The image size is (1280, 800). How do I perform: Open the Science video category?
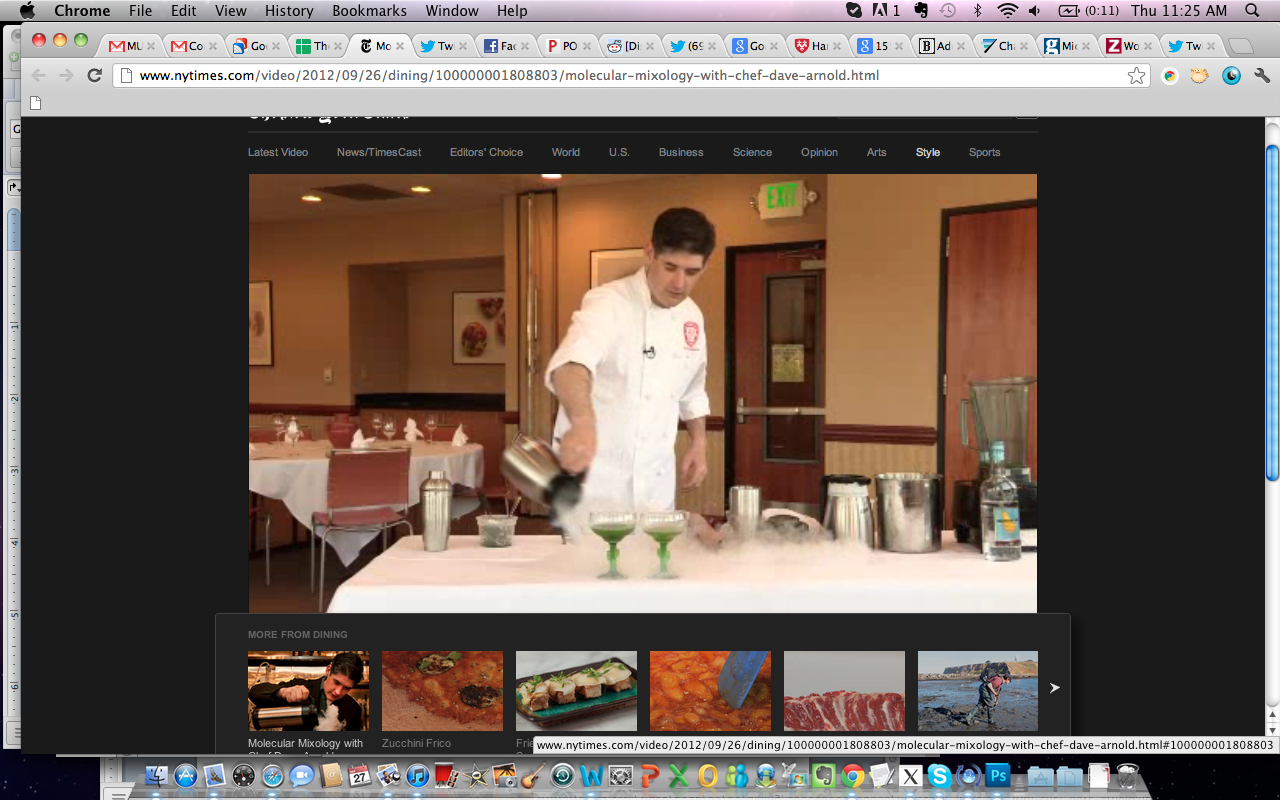click(752, 152)
